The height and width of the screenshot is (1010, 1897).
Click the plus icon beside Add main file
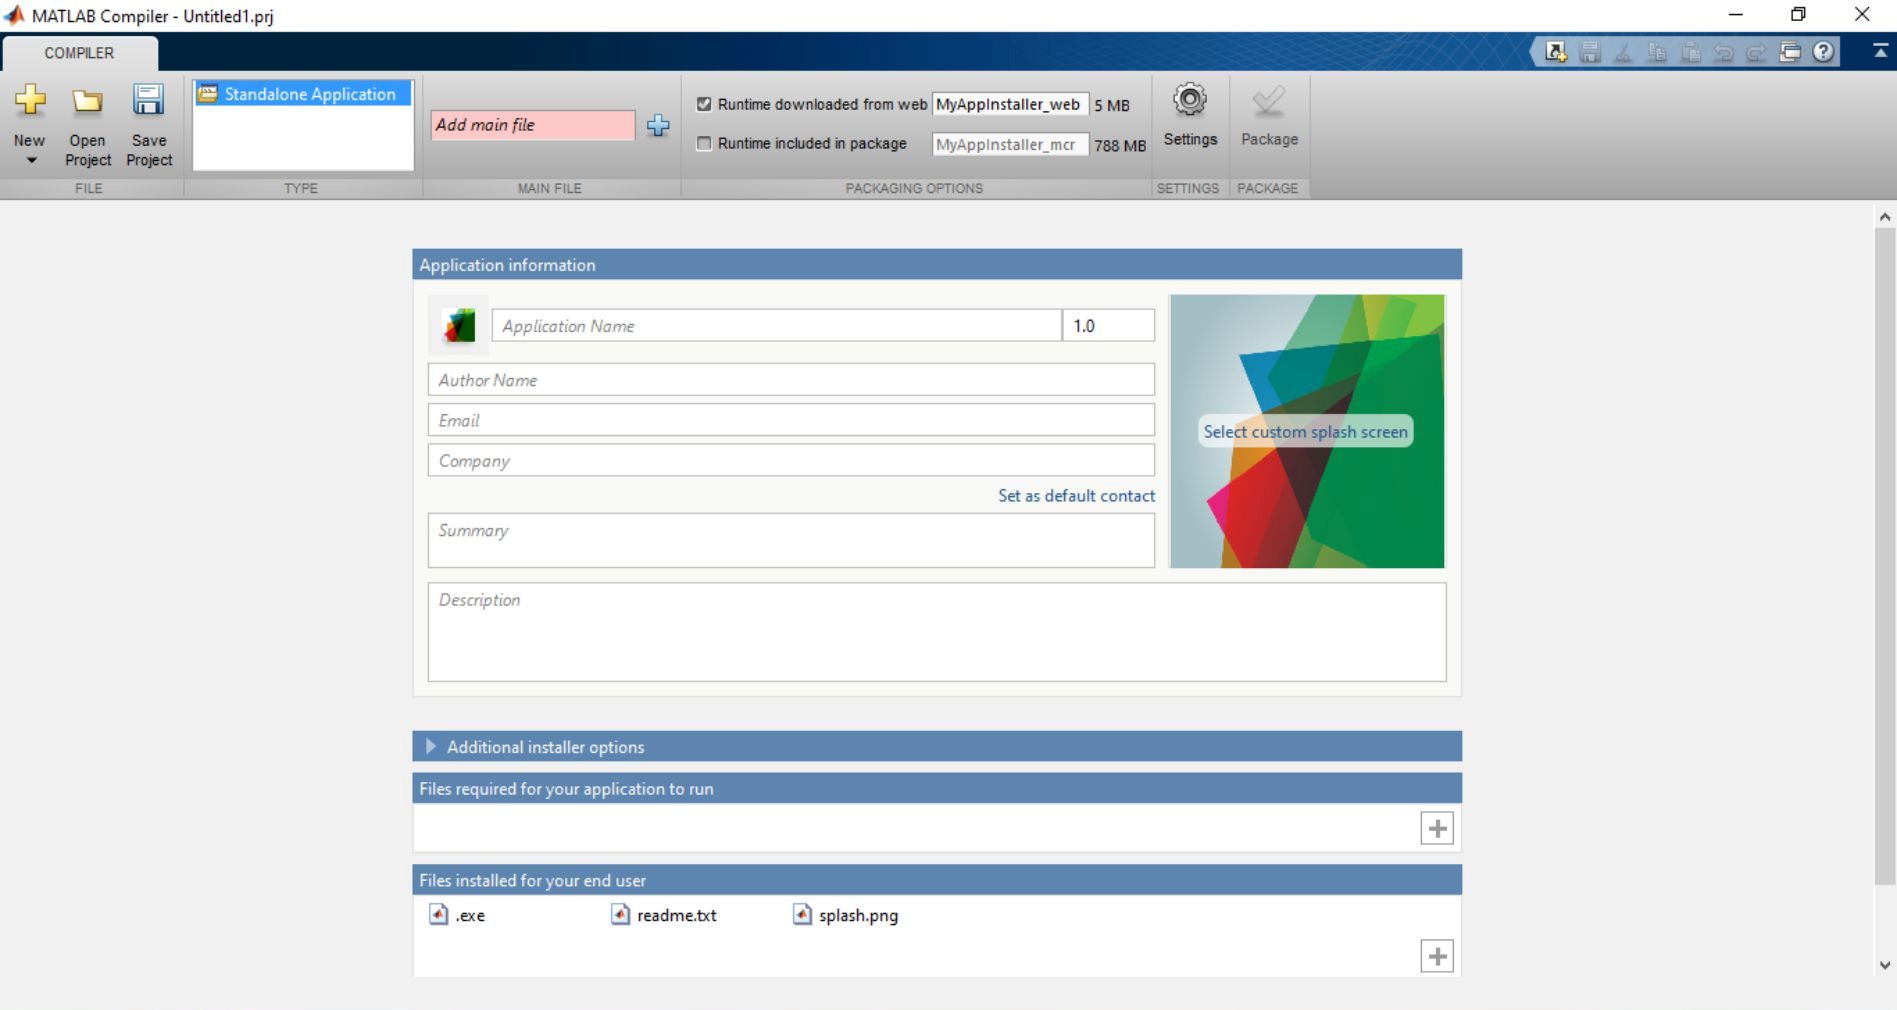(658, 125)
